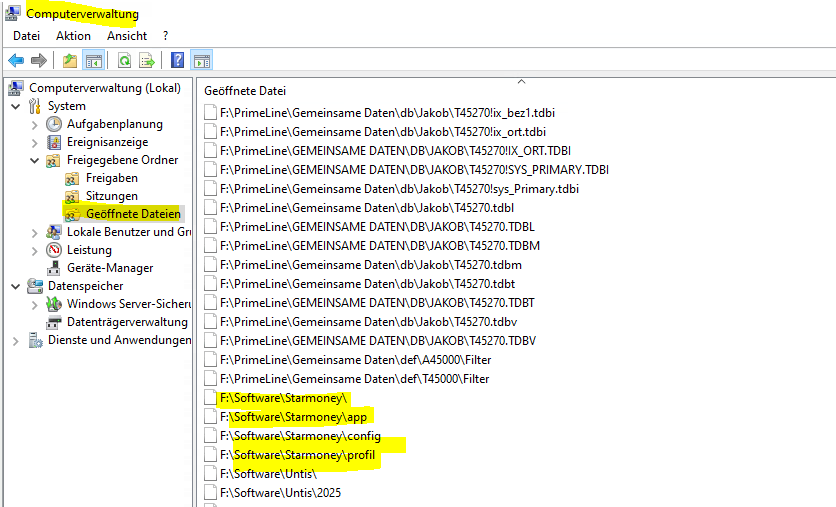Toggle the console tree pane icon
Viewport: 836px width, 507px height.
click(93, 61)
